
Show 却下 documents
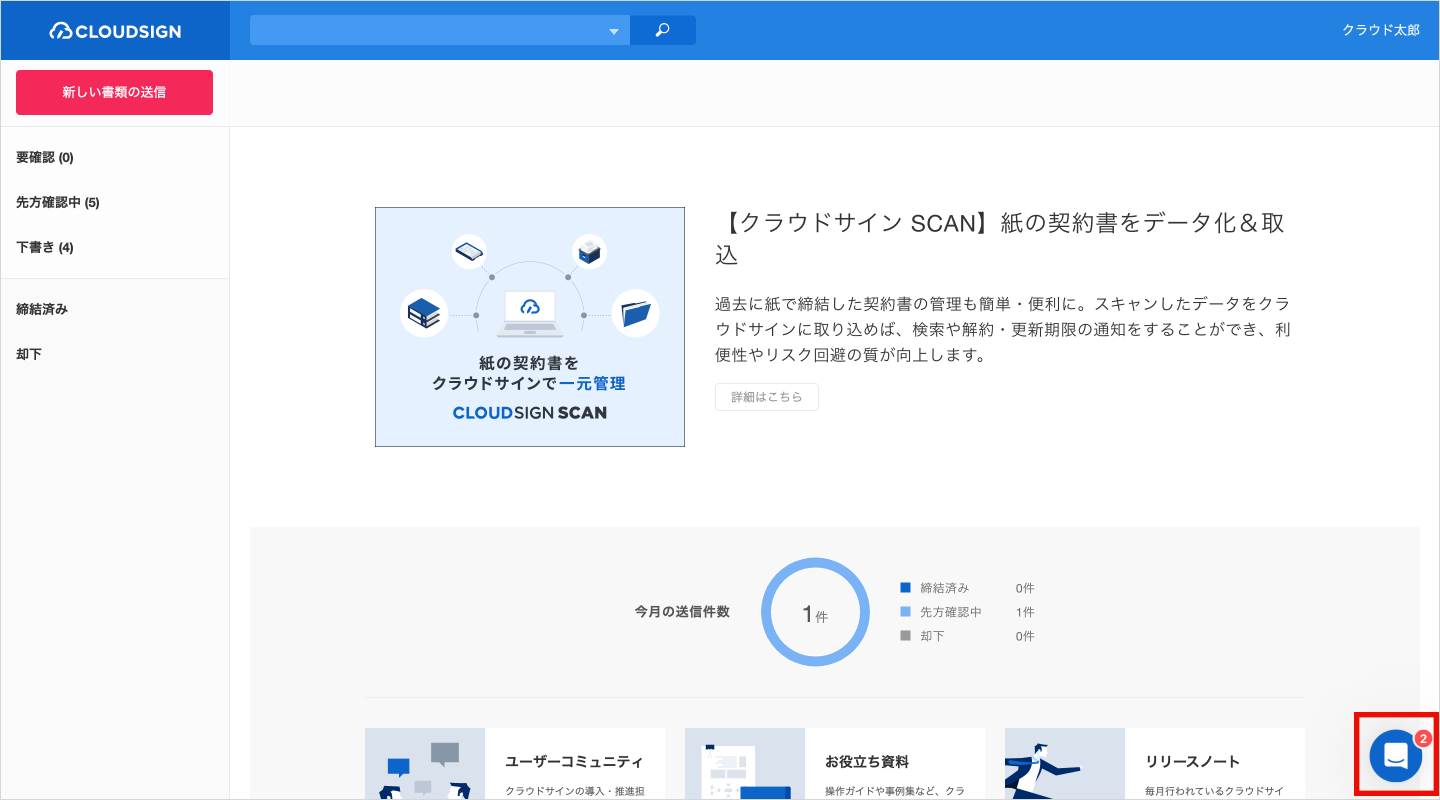tap(29, 354)
